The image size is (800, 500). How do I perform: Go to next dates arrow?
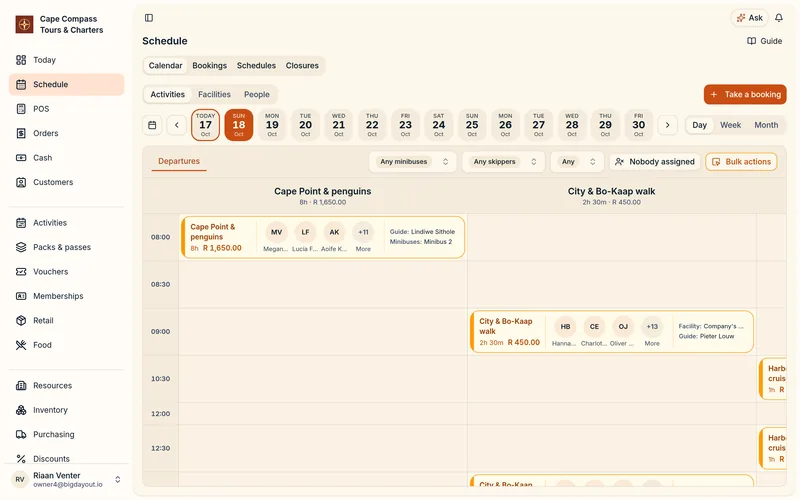point(667,125)
